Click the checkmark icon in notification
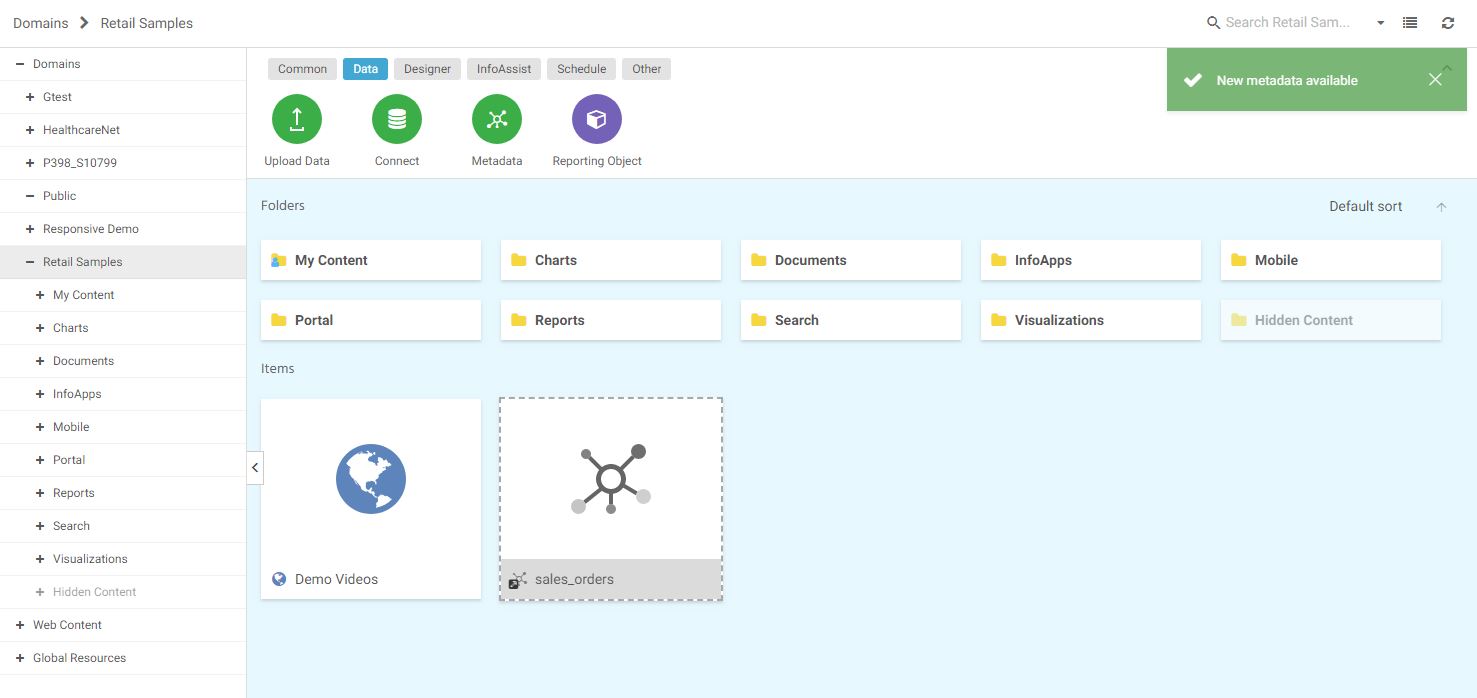Screen dimensions: 1477x698 click(1192, 80)
